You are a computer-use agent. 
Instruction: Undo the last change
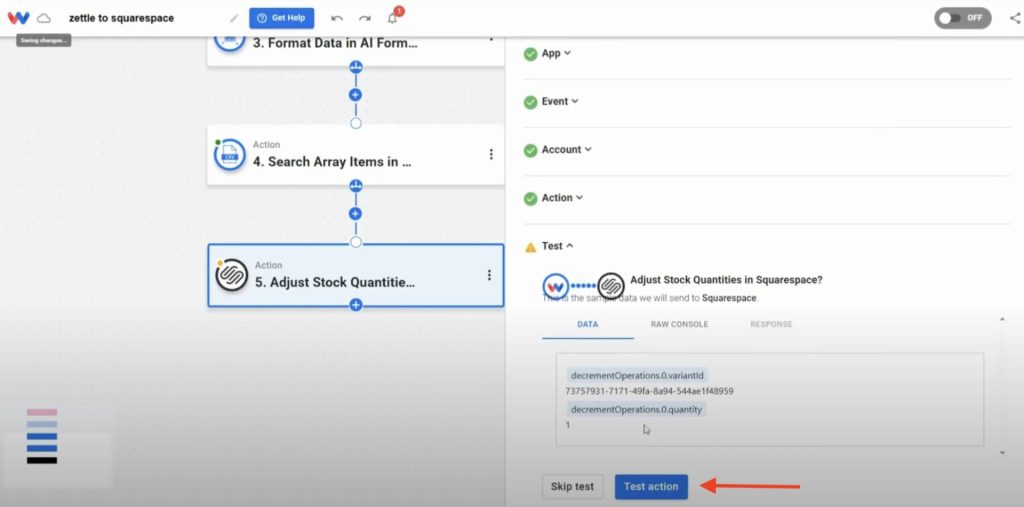(x=337, y=18)
